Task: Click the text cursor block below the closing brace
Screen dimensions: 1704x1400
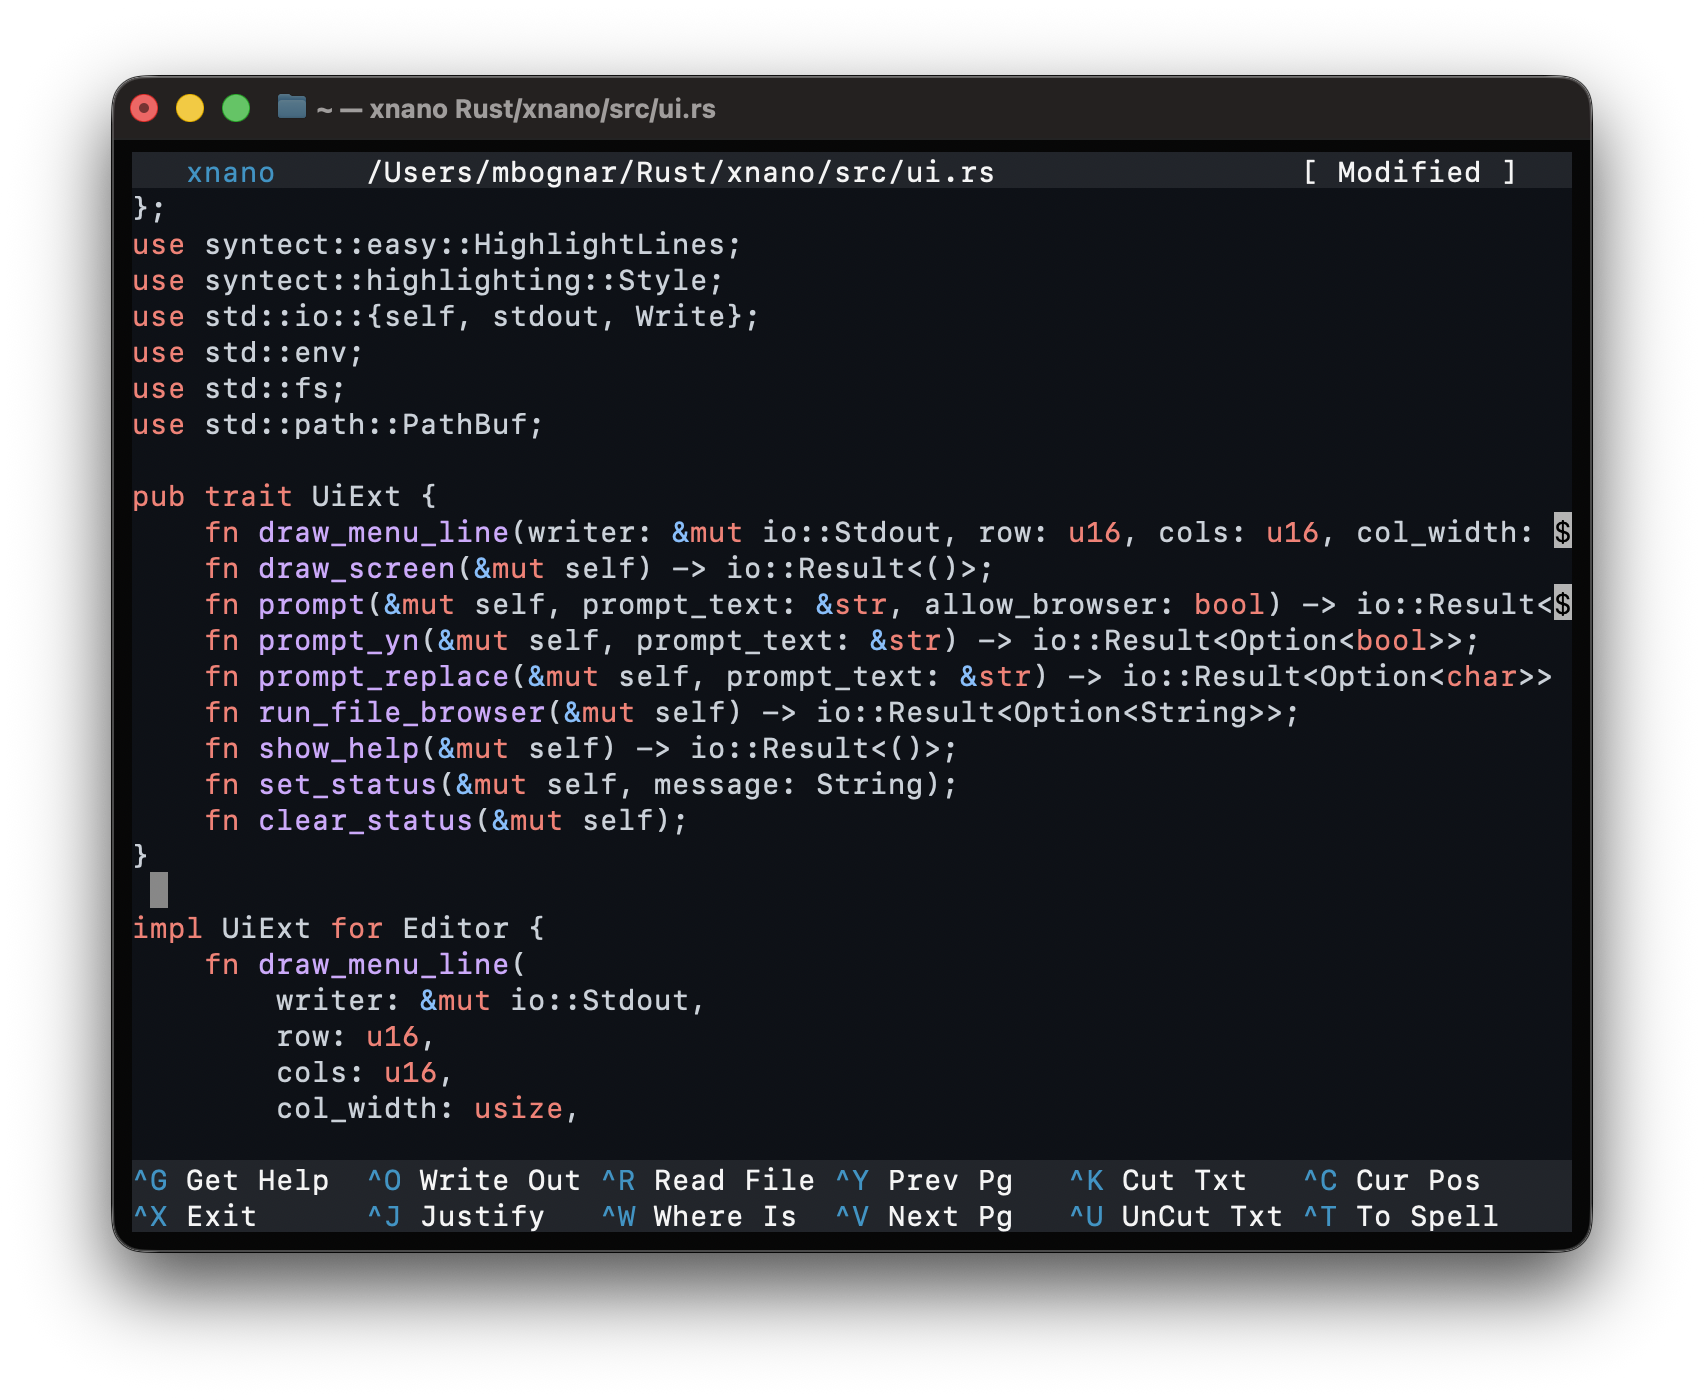Action: click(159, 890)
